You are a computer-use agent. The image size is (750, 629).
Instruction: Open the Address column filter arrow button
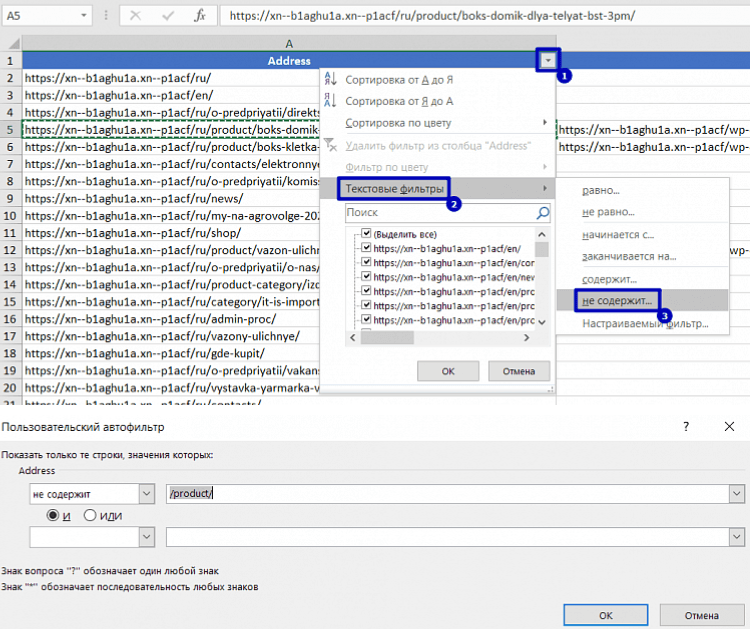(x=547, y=61)
